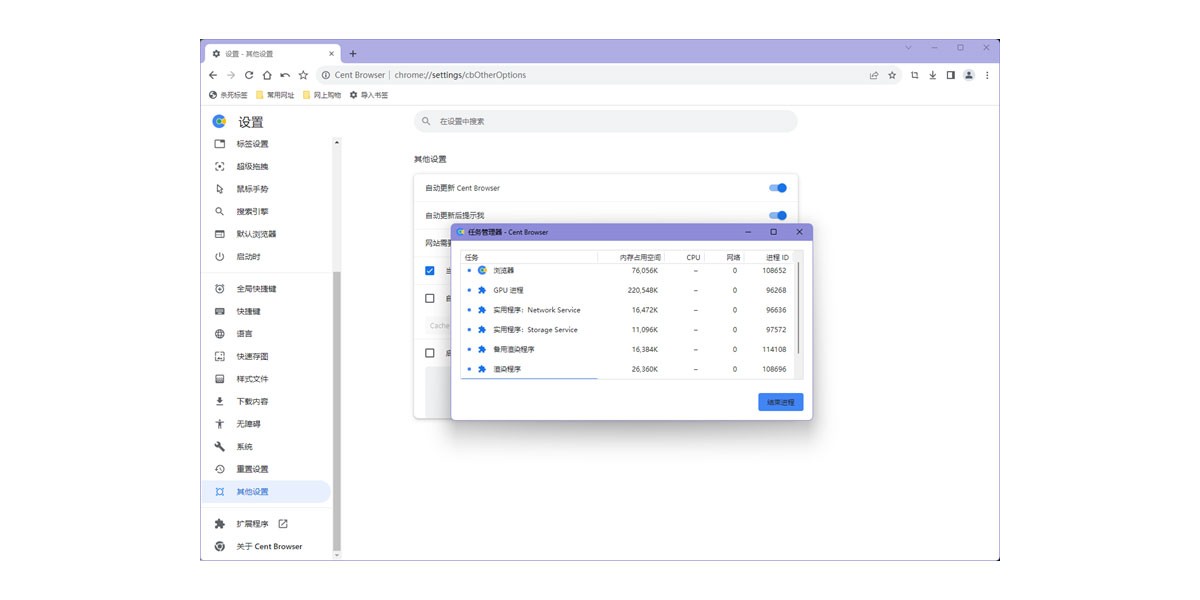
Task: Reload the settings page
Action: (249, 75)
